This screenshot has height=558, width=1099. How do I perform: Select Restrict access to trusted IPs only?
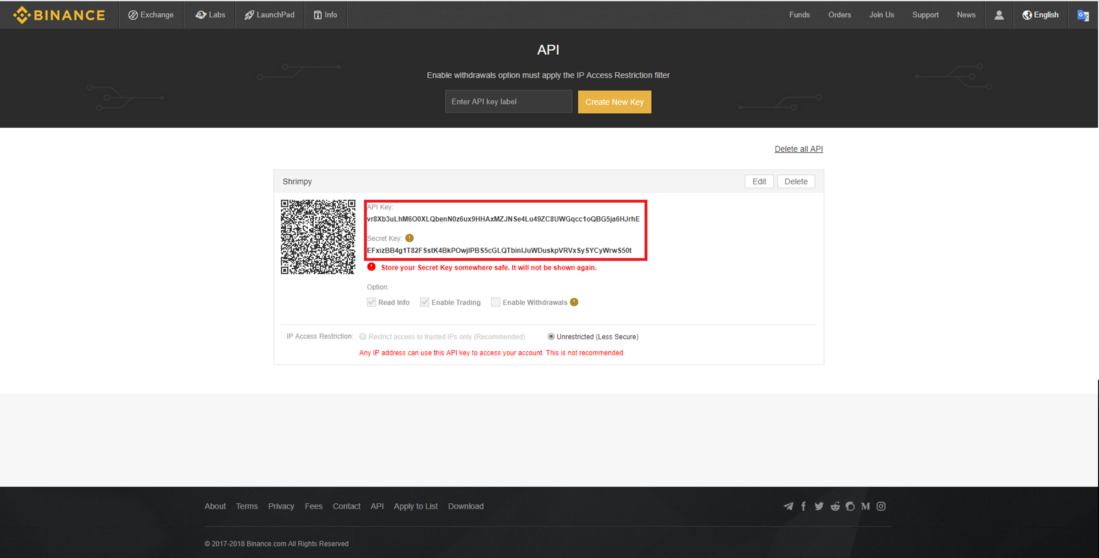[x=363, y=336]
